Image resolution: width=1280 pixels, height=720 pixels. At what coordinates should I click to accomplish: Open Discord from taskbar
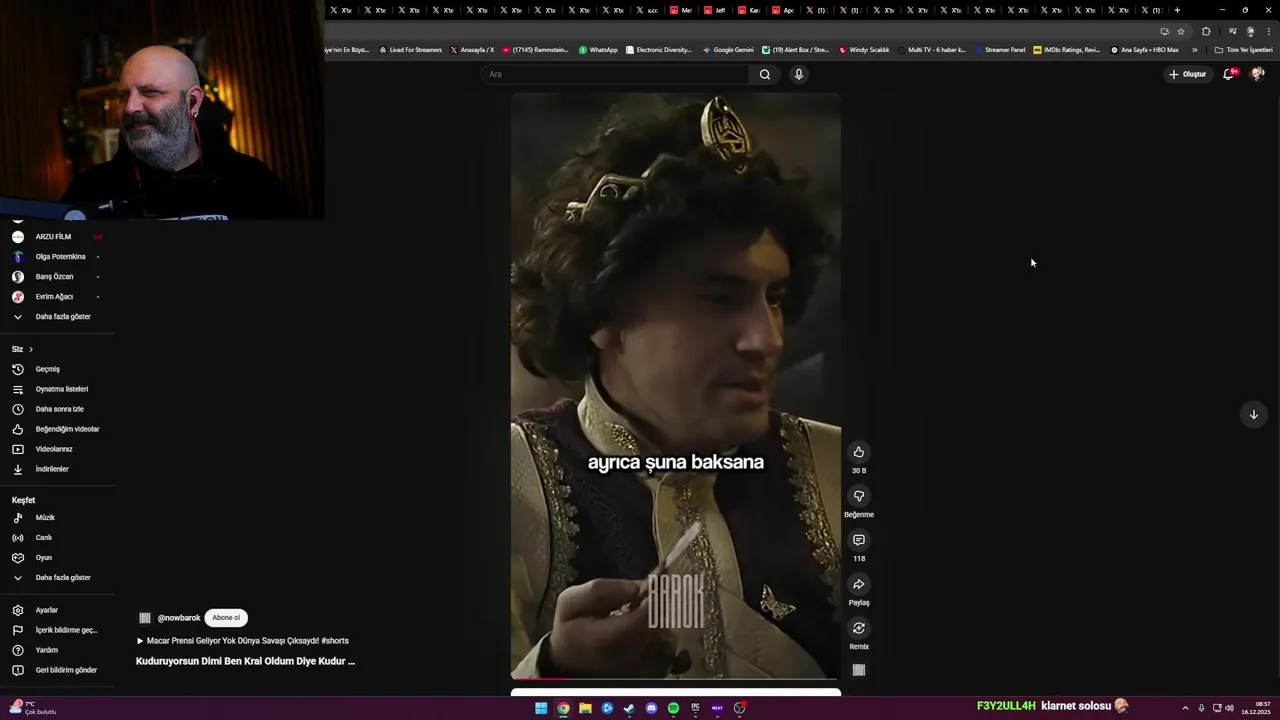click(651, 708)
